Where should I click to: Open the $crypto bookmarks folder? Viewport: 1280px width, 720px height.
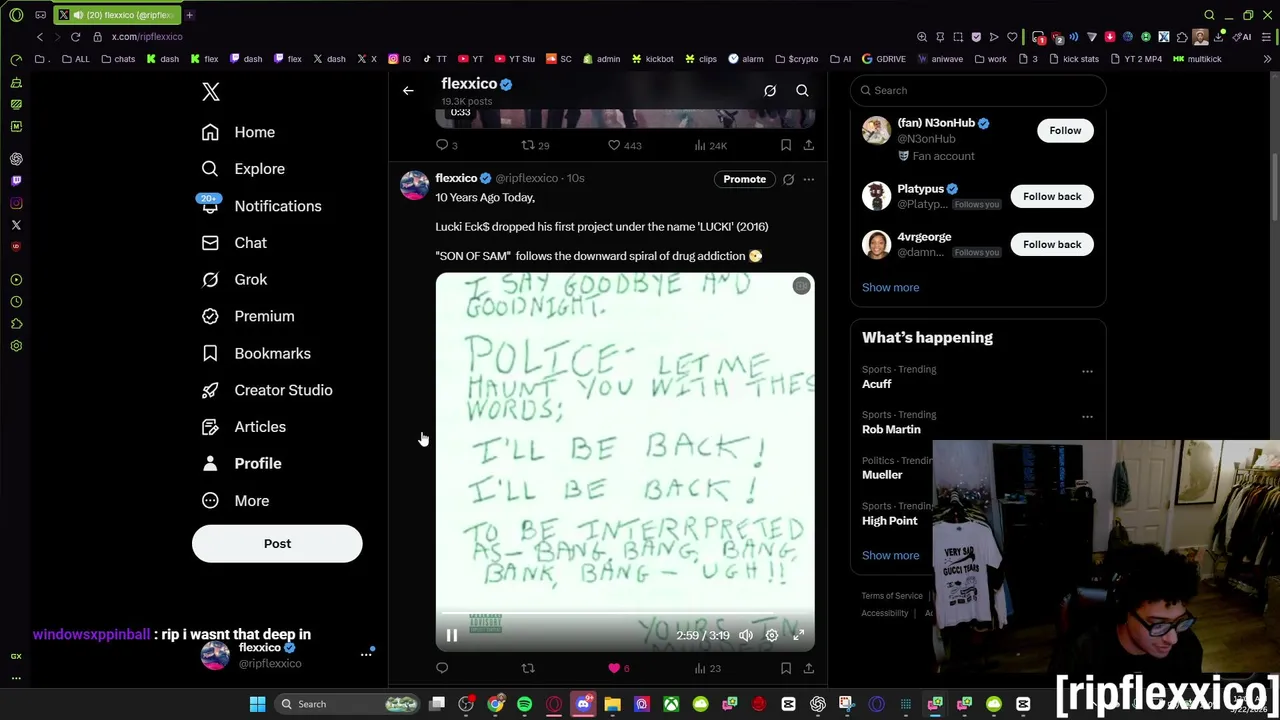796,59
